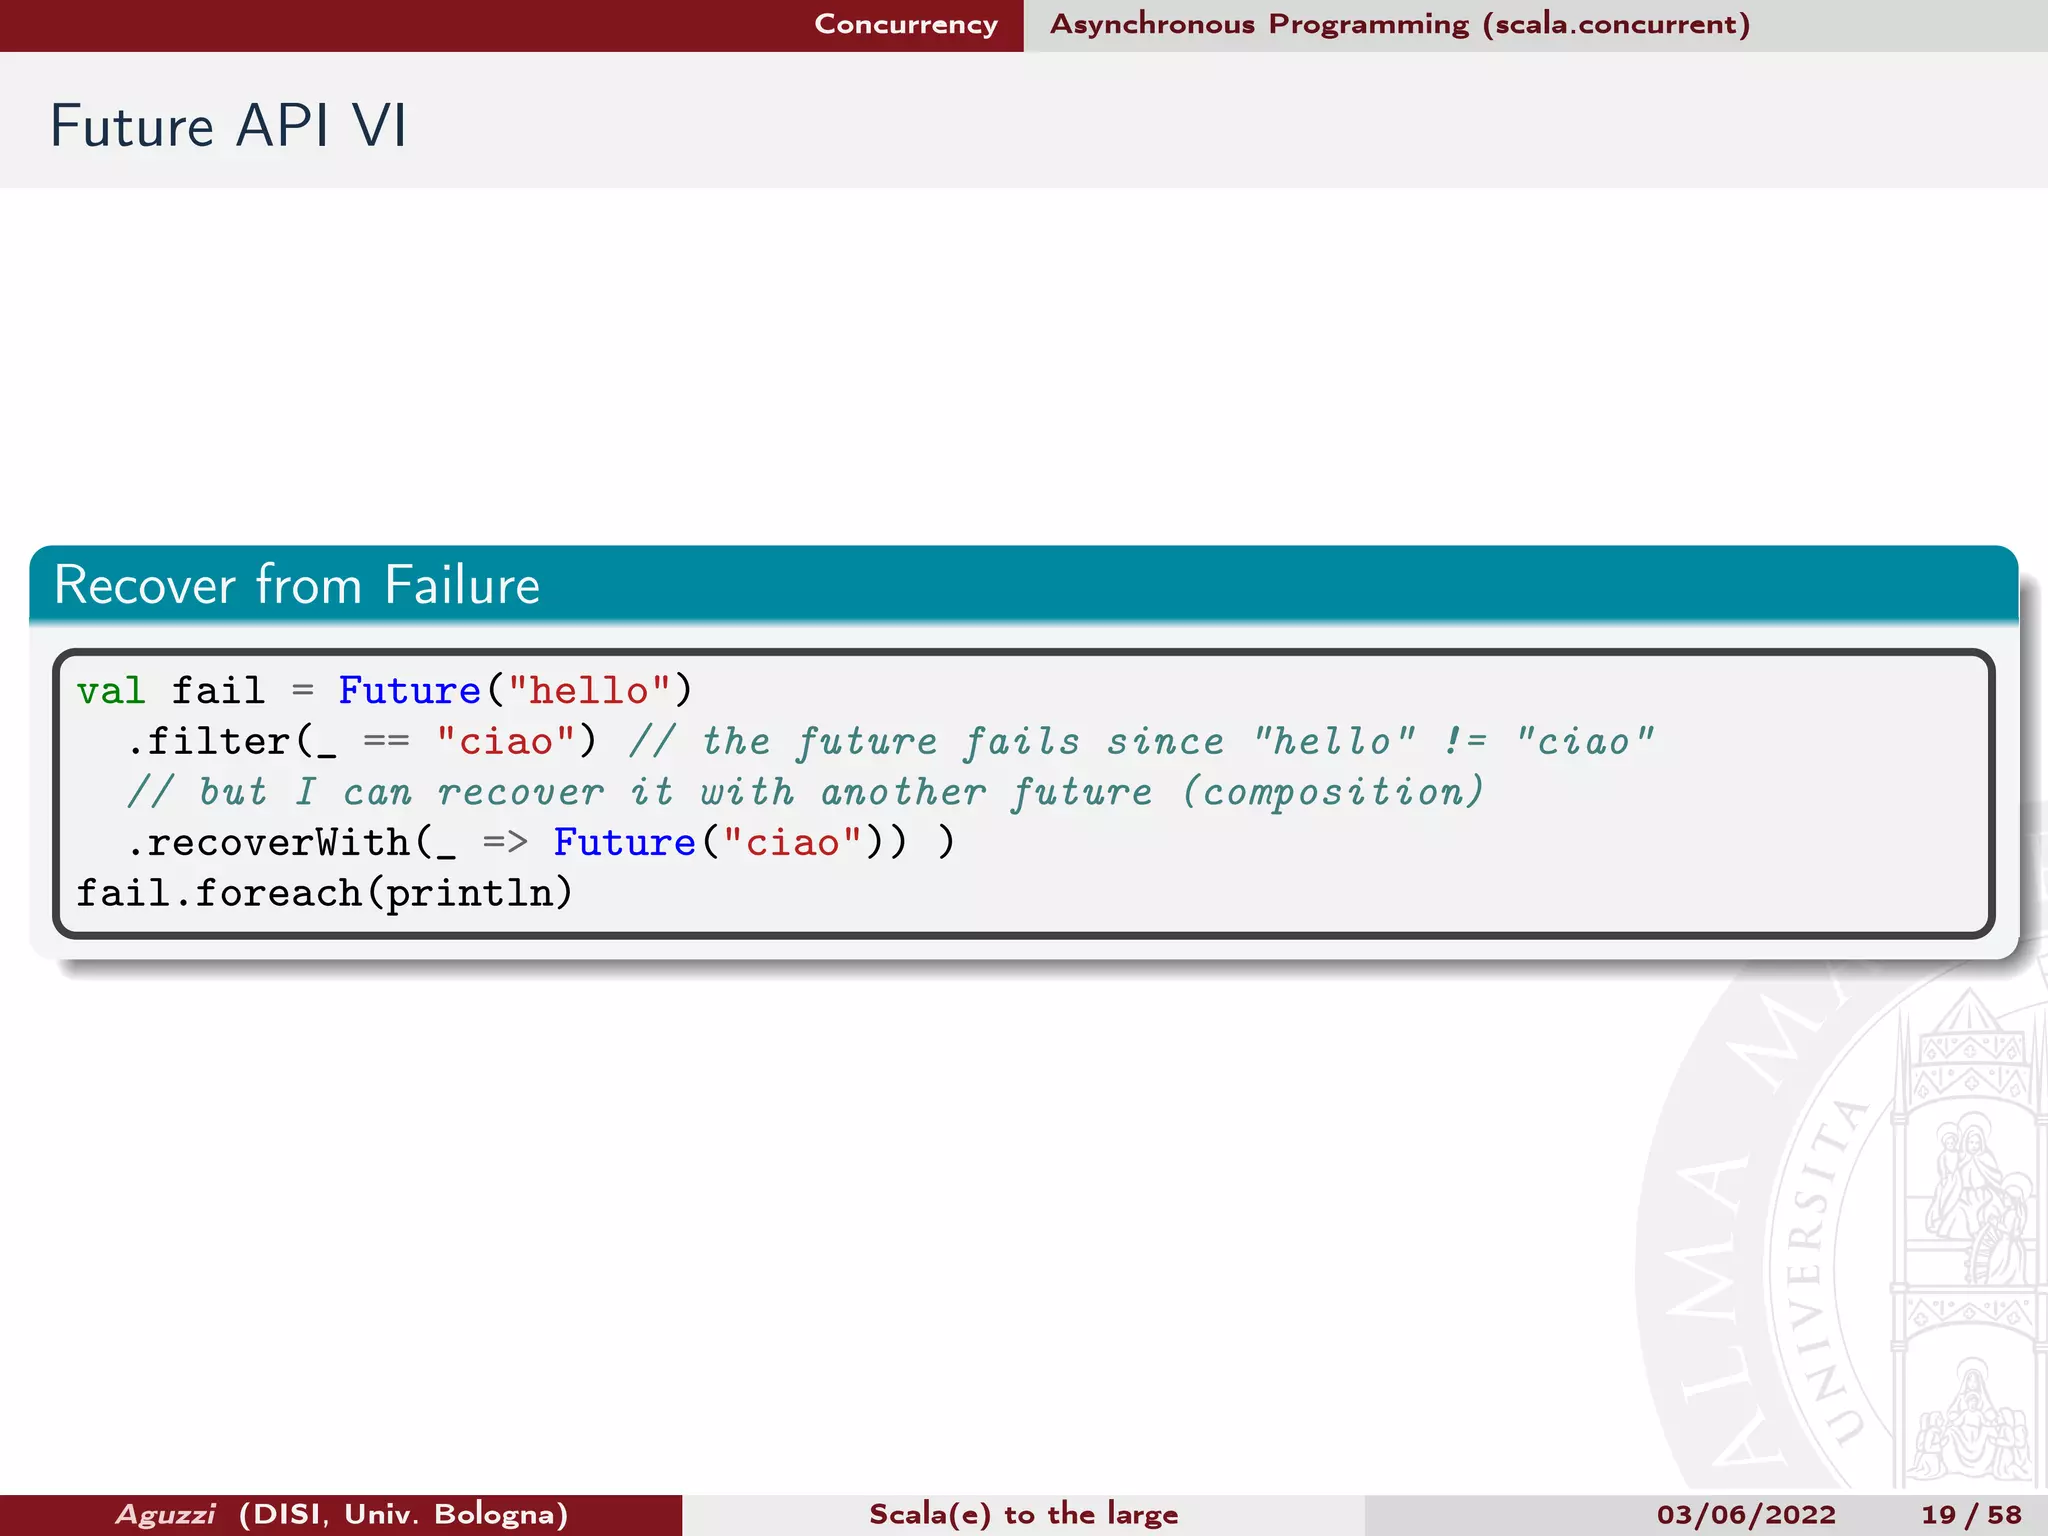Viewport: 2048px width, 1536px height.
Task: Click the Concurrency section in header
Action: (905, 24)
